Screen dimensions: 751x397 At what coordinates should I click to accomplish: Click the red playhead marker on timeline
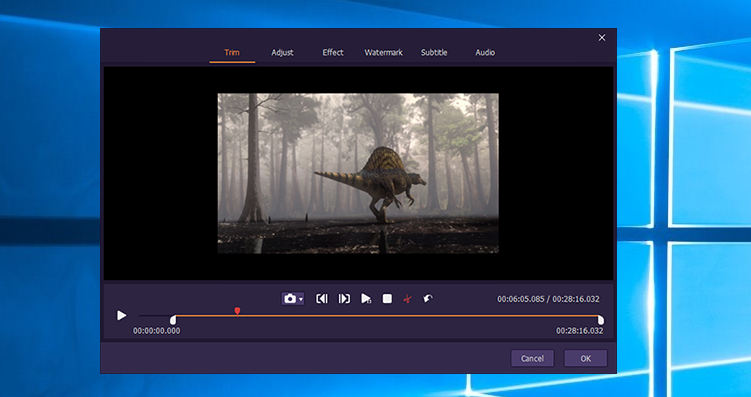click(237, 311)
